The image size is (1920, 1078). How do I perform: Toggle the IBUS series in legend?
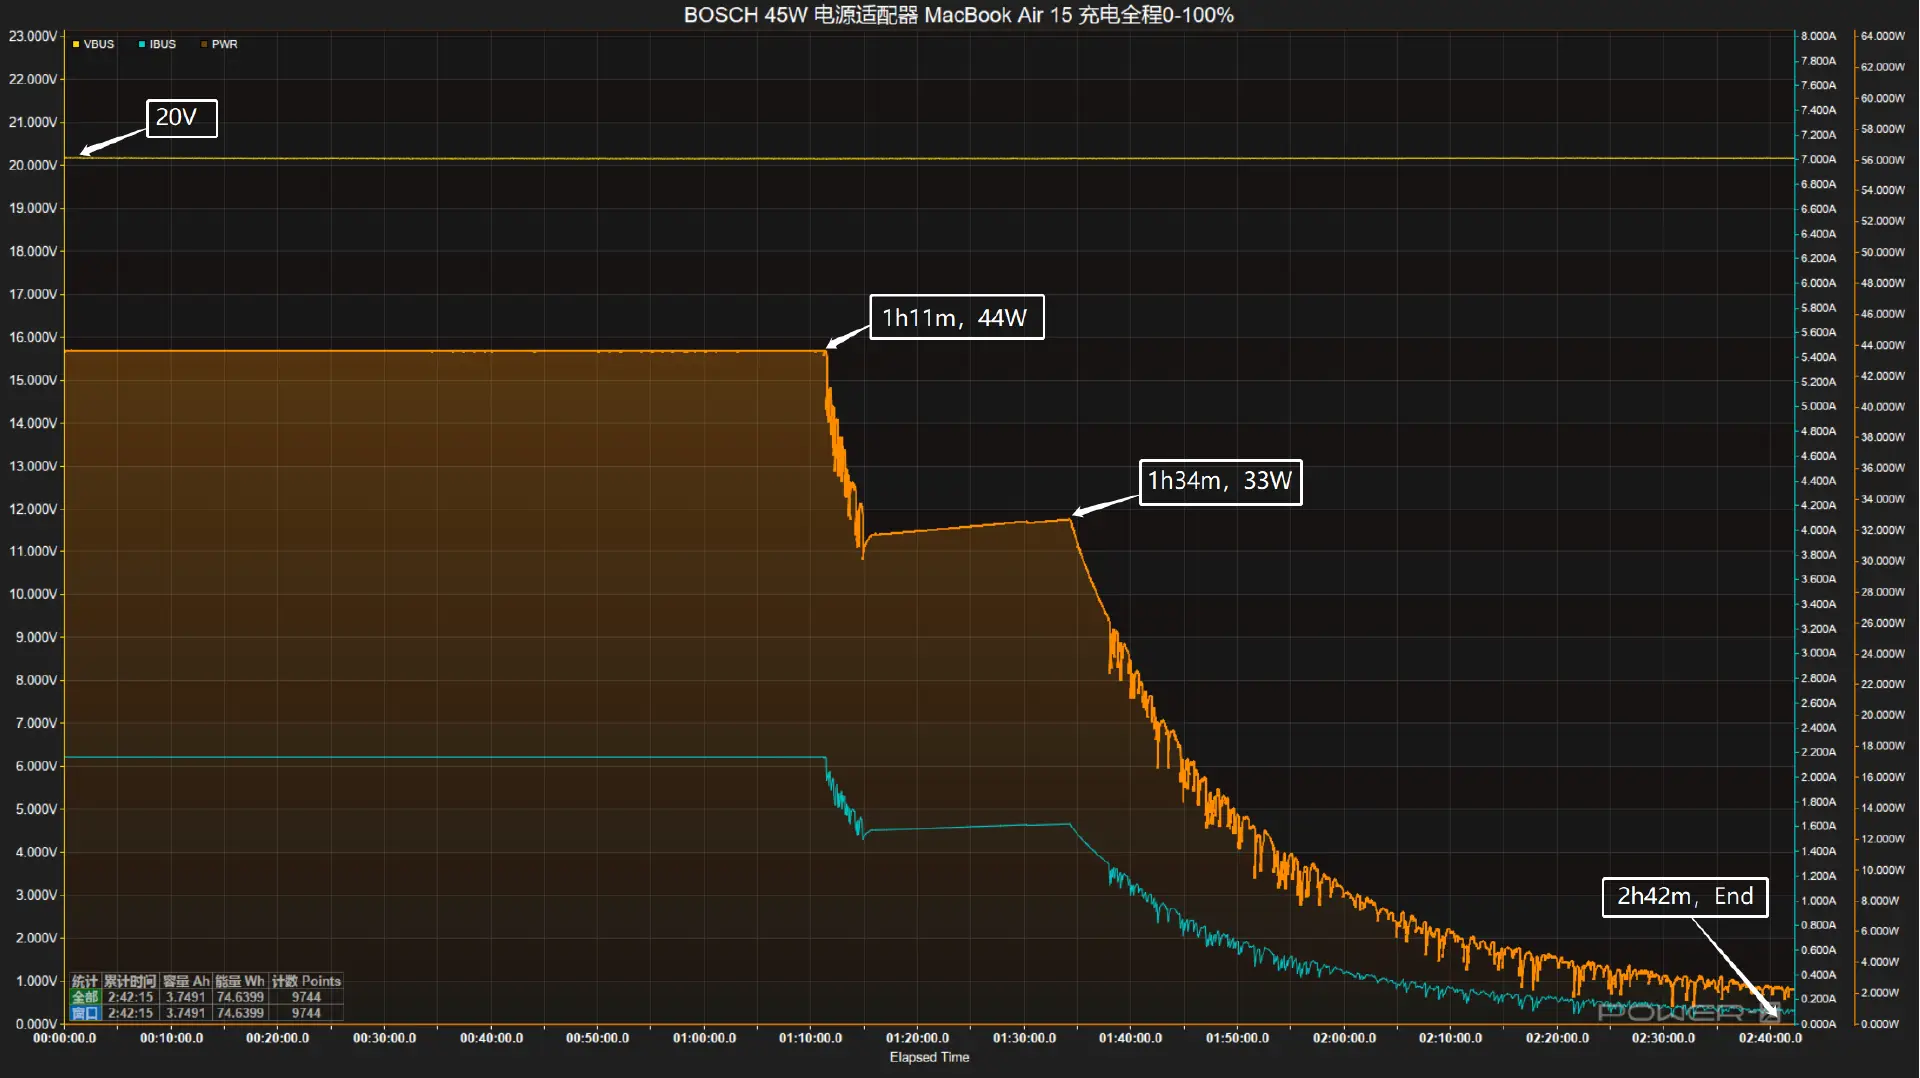(158, 44)
